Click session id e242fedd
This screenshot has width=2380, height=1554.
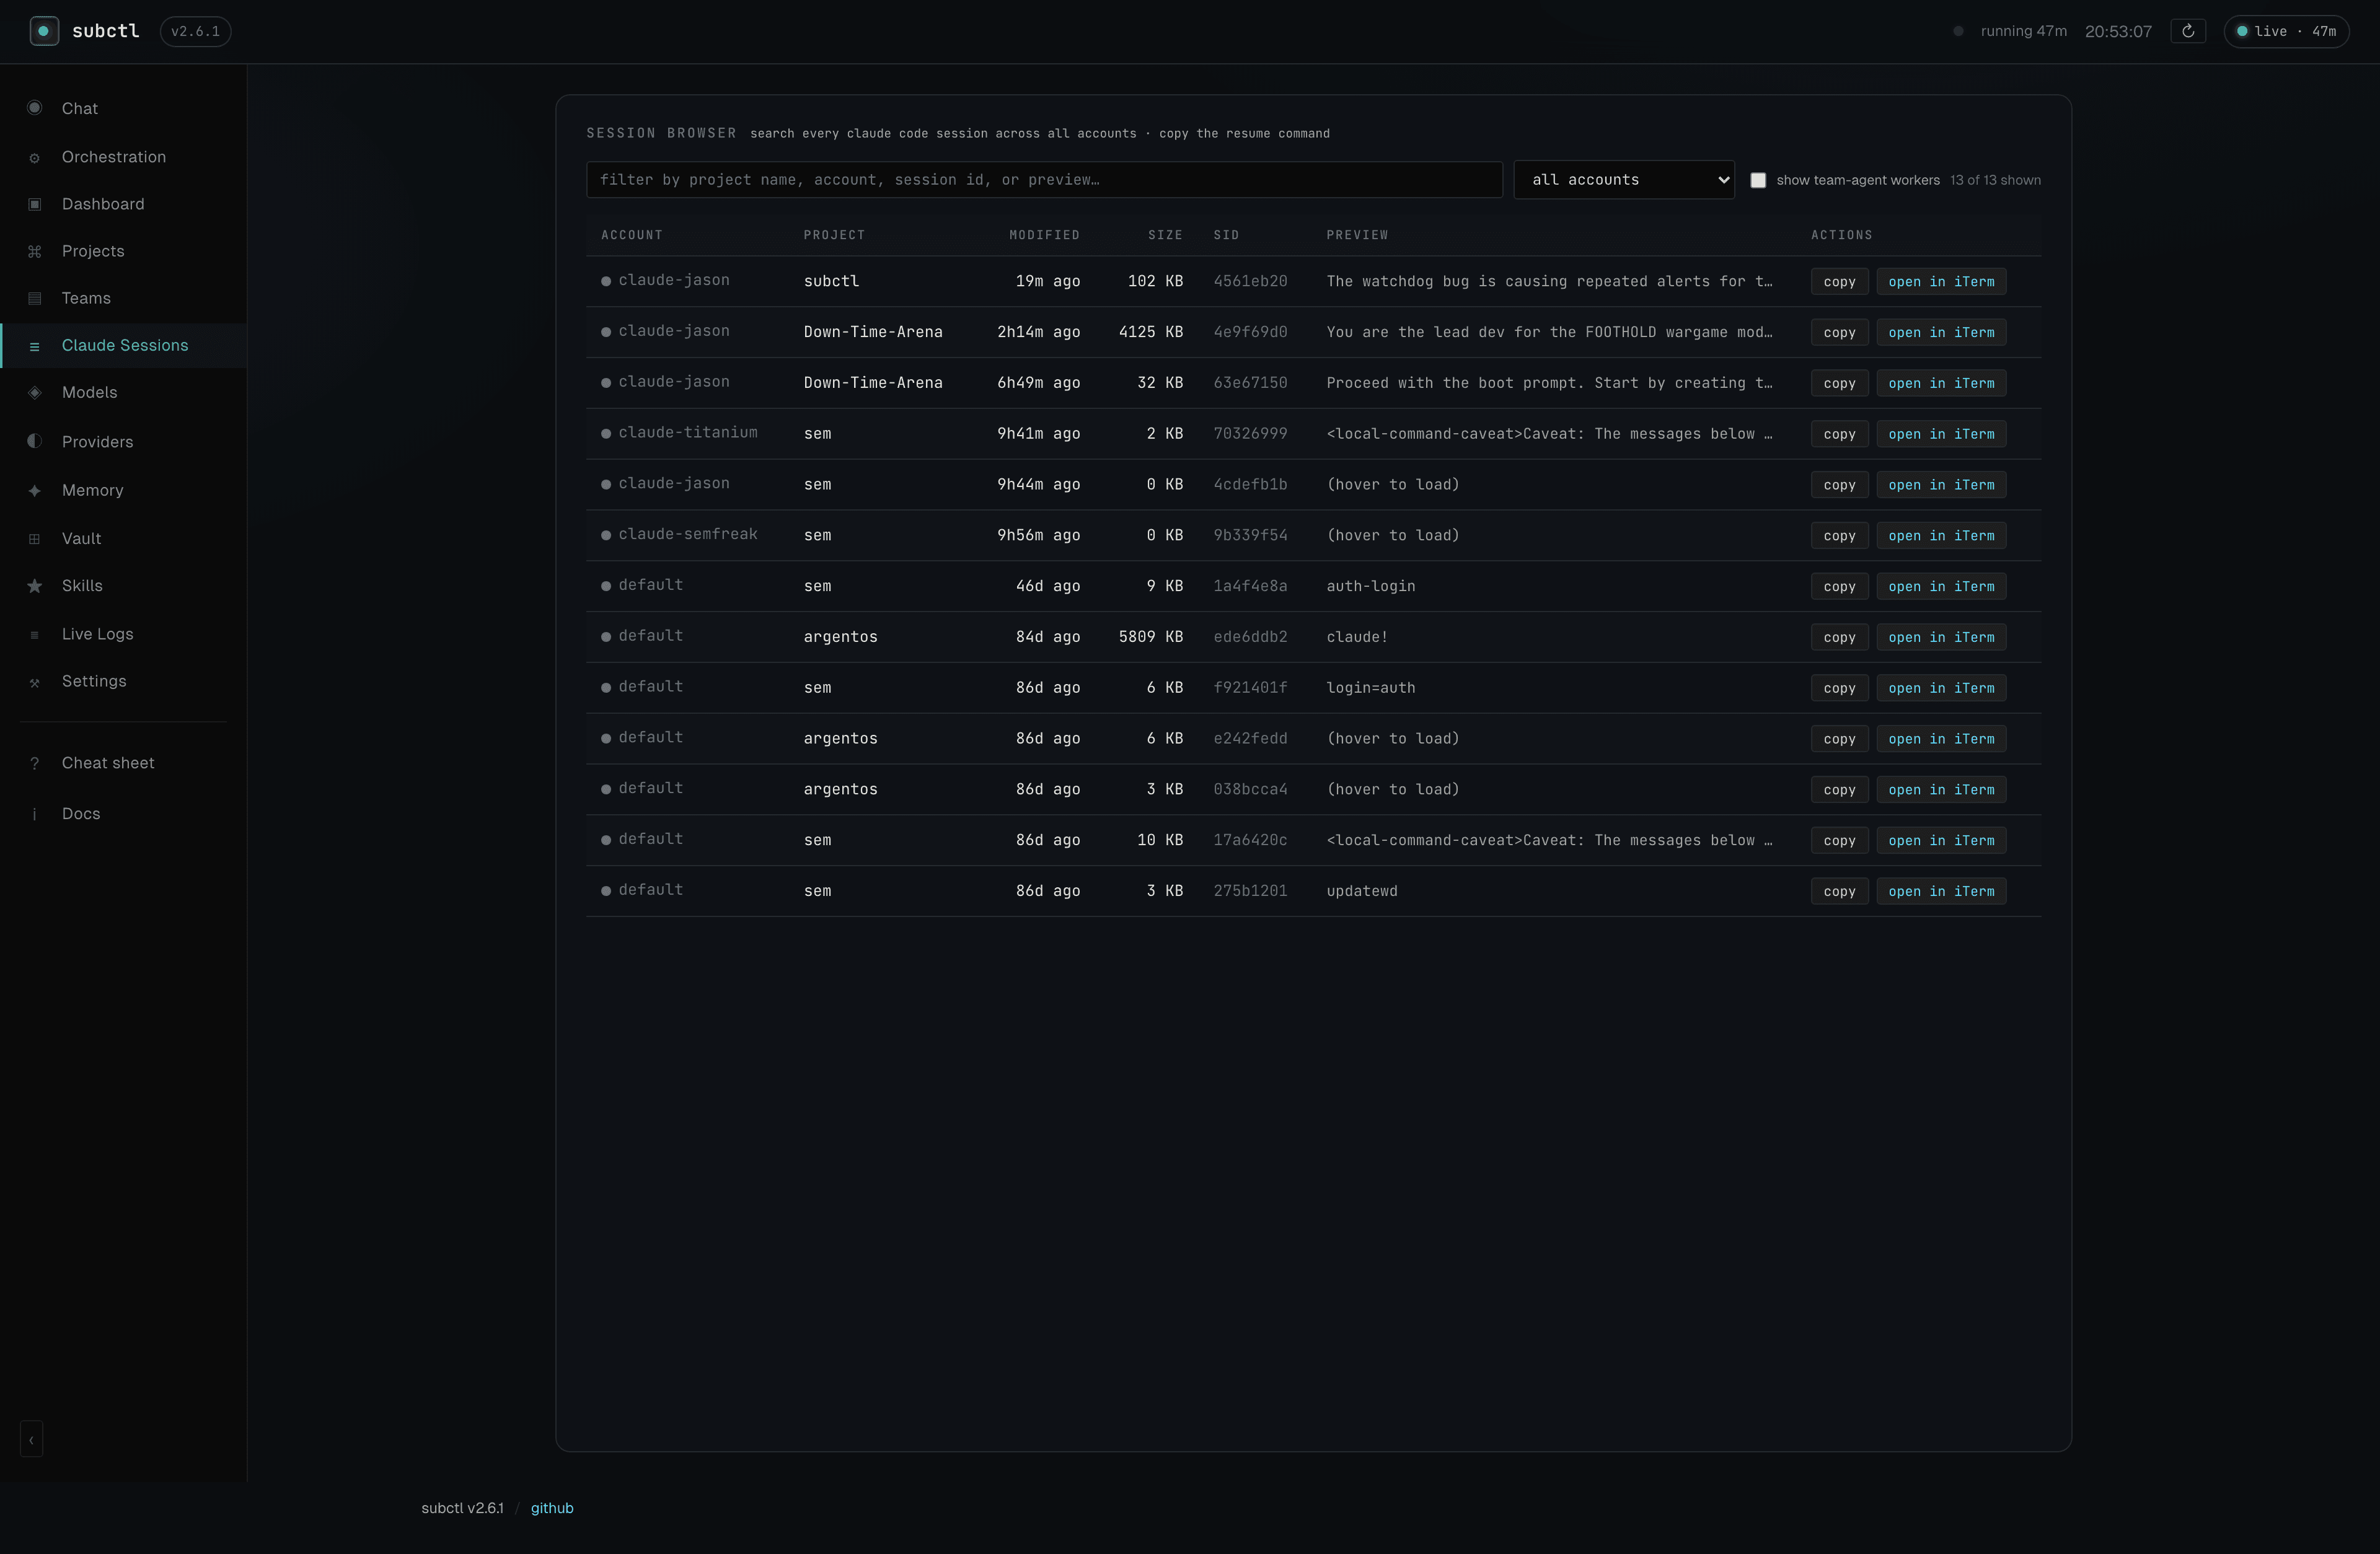click(1250, 739)
